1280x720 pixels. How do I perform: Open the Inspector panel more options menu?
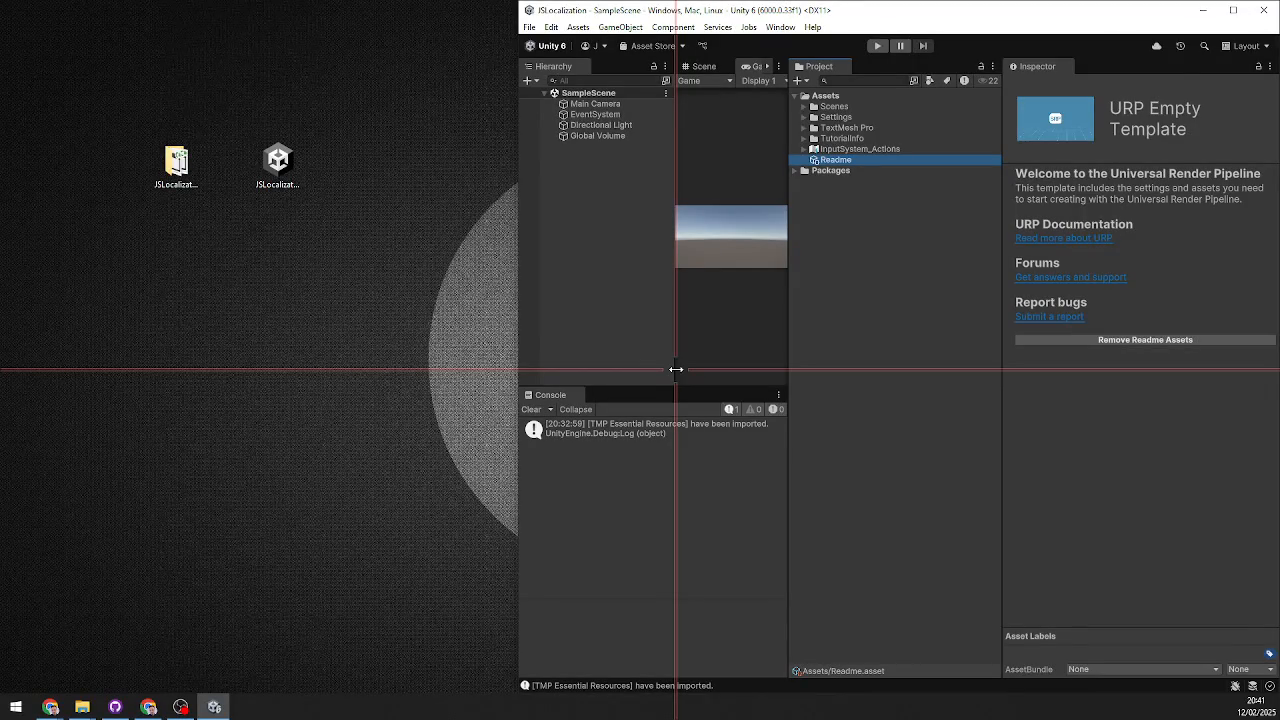pyautogui.click(x=1270, y=67)
